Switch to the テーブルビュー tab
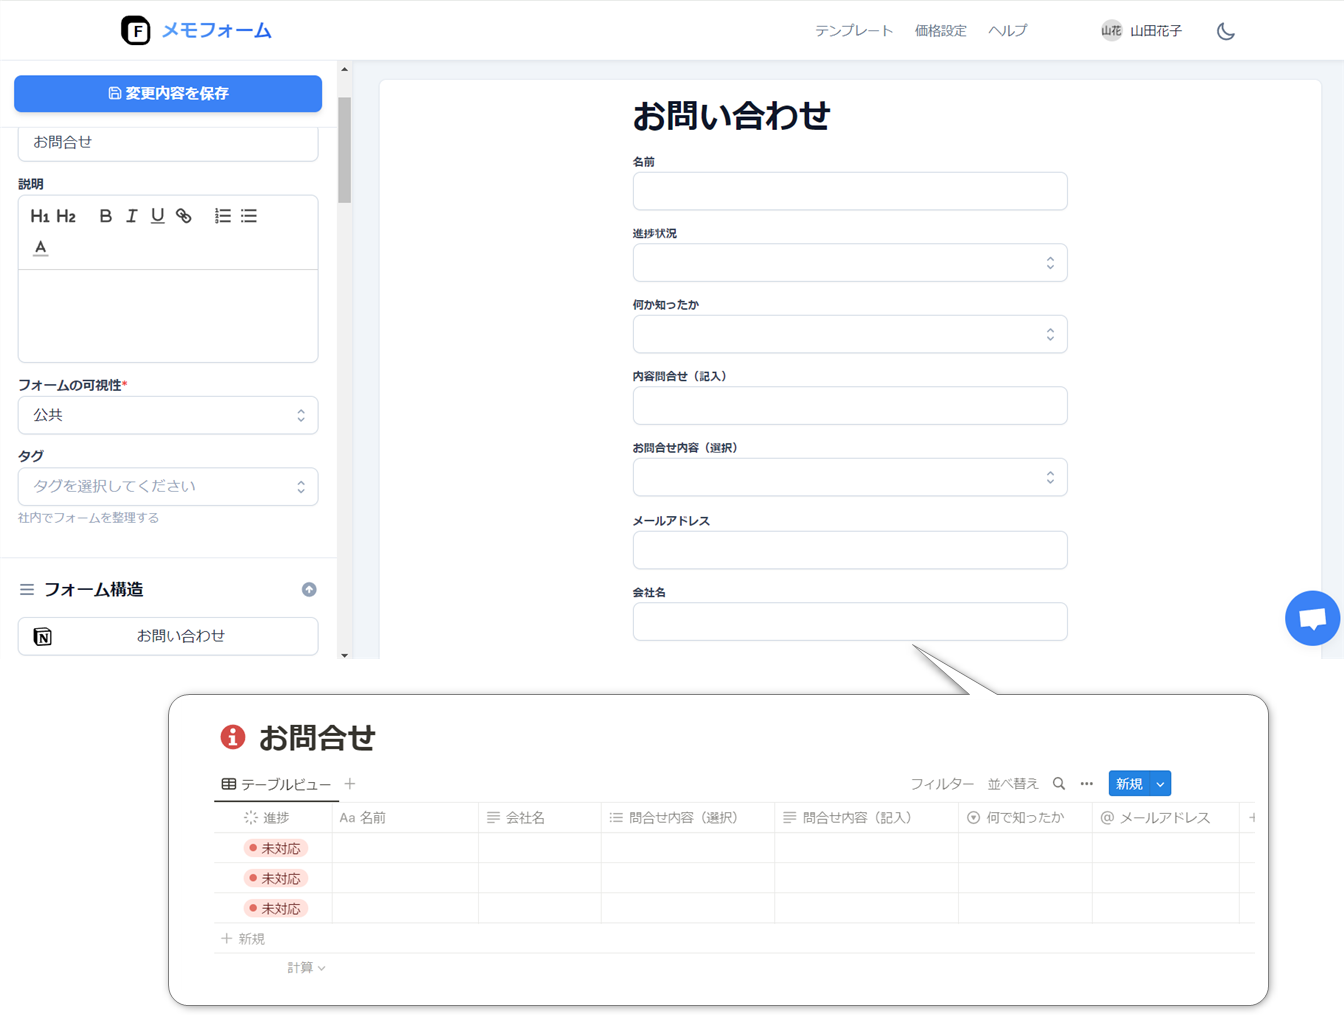Viewport: 1344px width, 1022px height. (276, 784)
